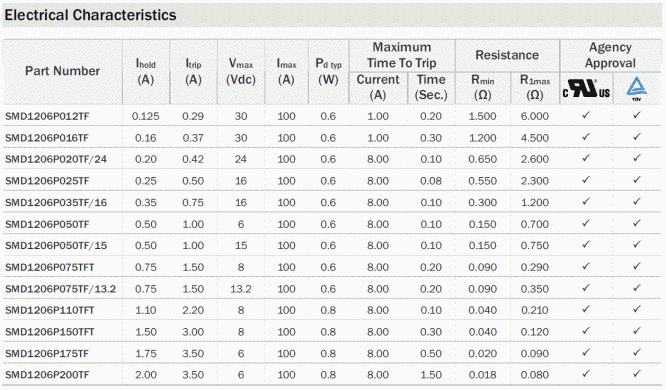Select part number SMD1206P200TF

pyautogui.click(x=47, y=375)
